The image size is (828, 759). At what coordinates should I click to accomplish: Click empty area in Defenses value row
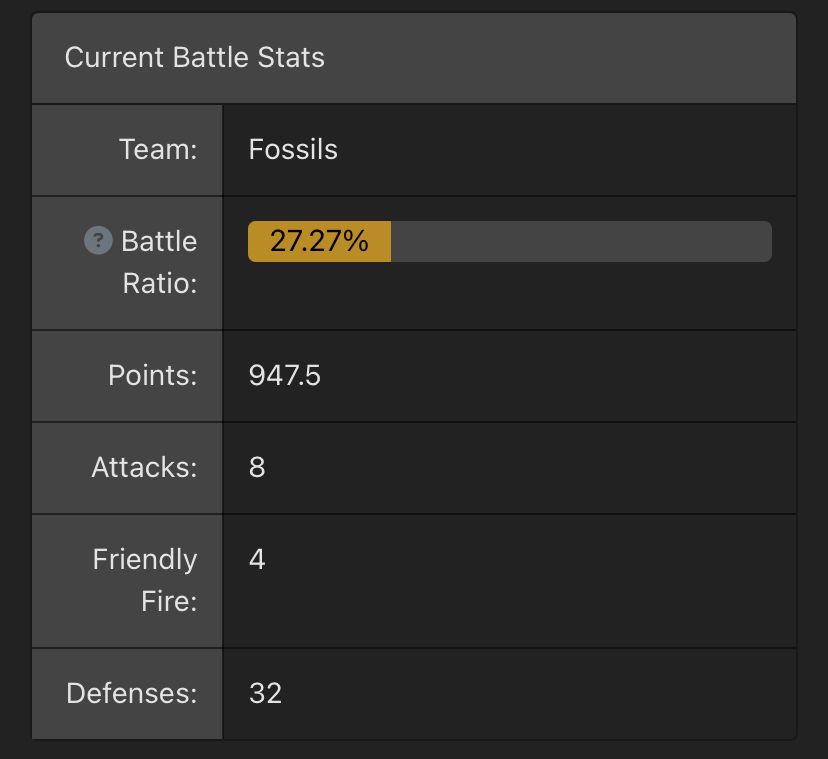[x=539, y=694]
